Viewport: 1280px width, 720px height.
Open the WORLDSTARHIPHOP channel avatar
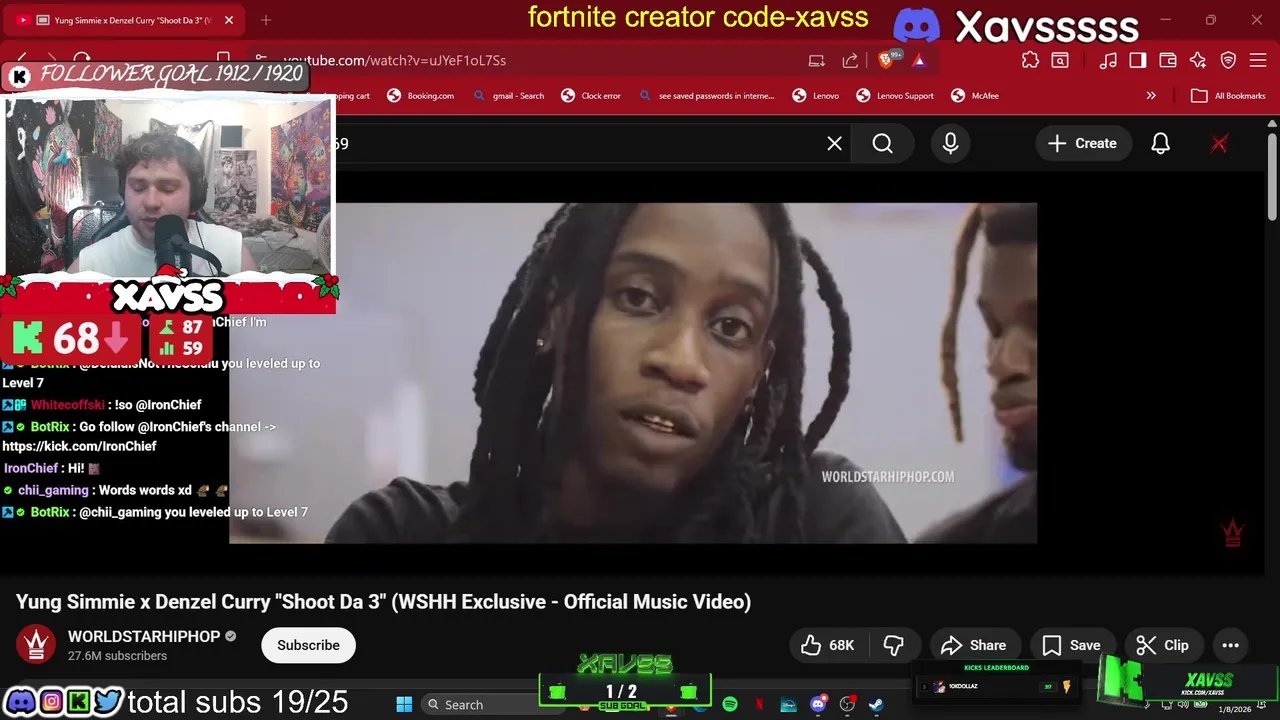click(x=36, y=645)
